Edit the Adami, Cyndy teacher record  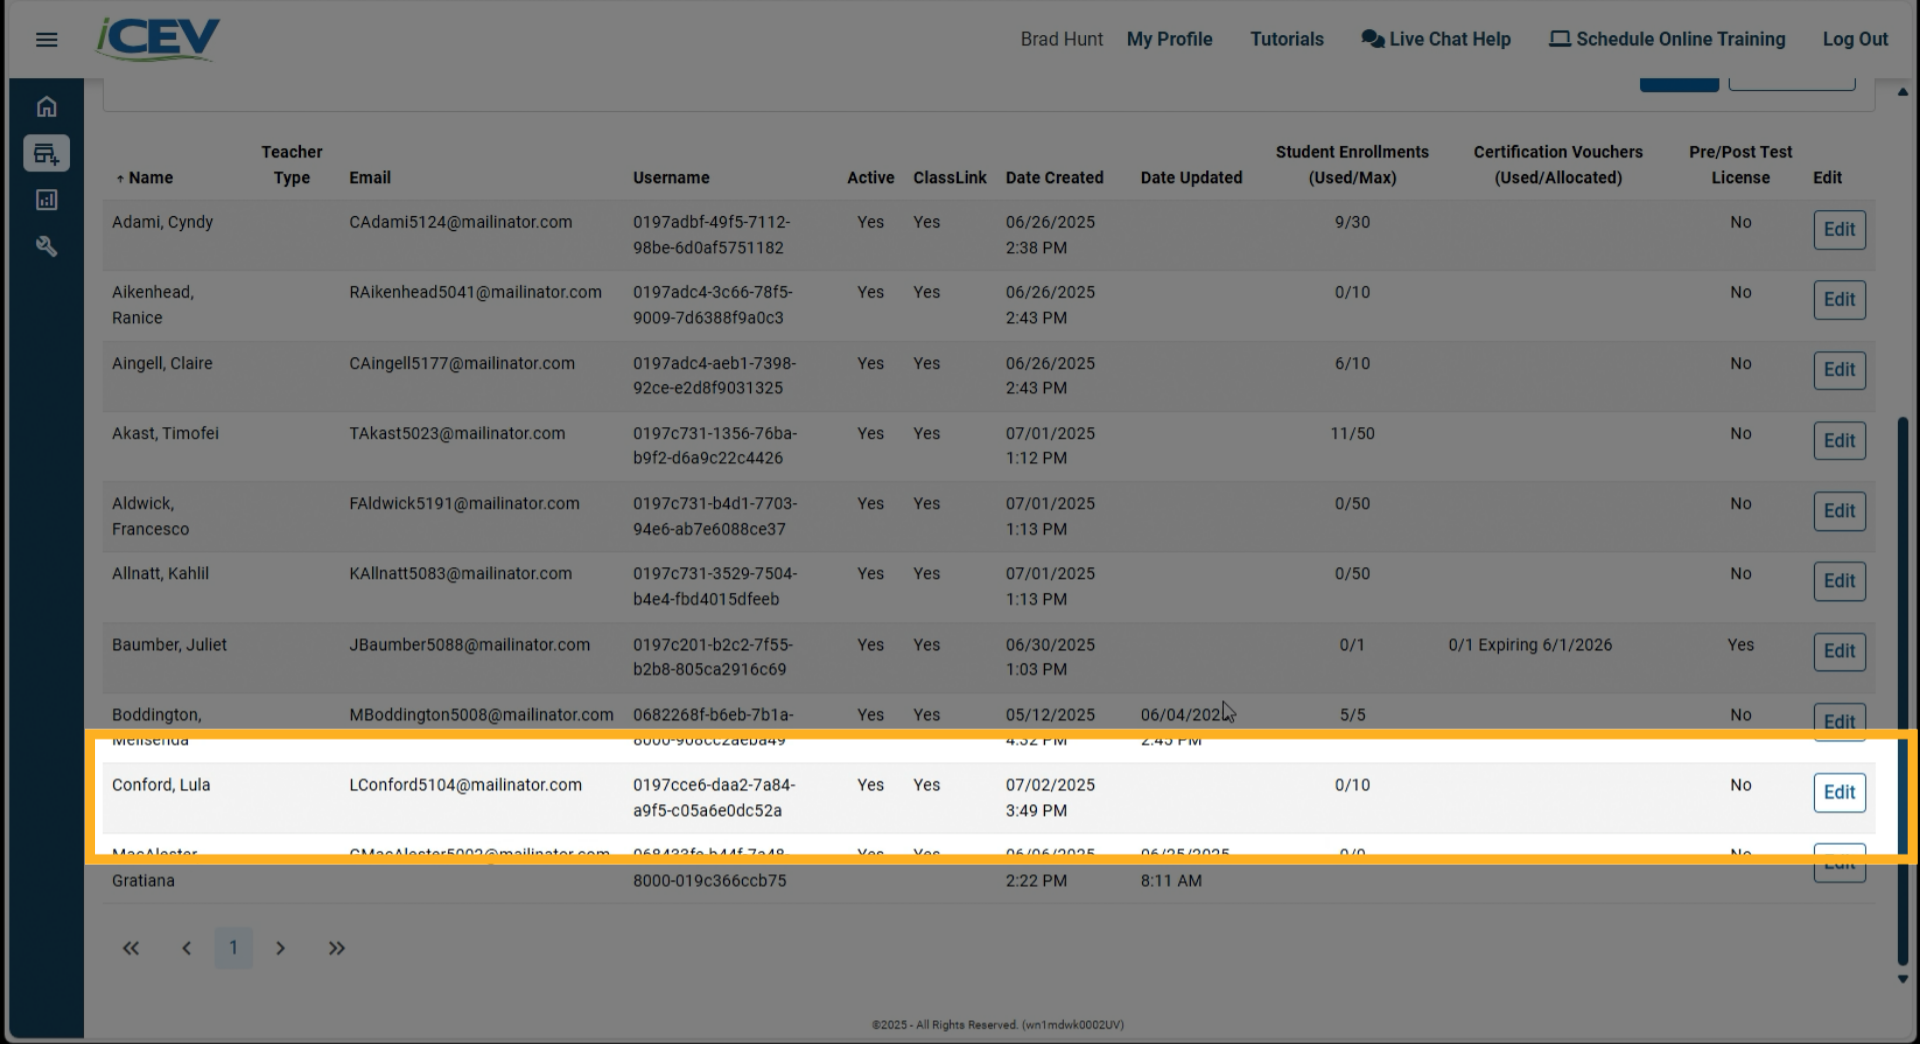point(1839,229)
